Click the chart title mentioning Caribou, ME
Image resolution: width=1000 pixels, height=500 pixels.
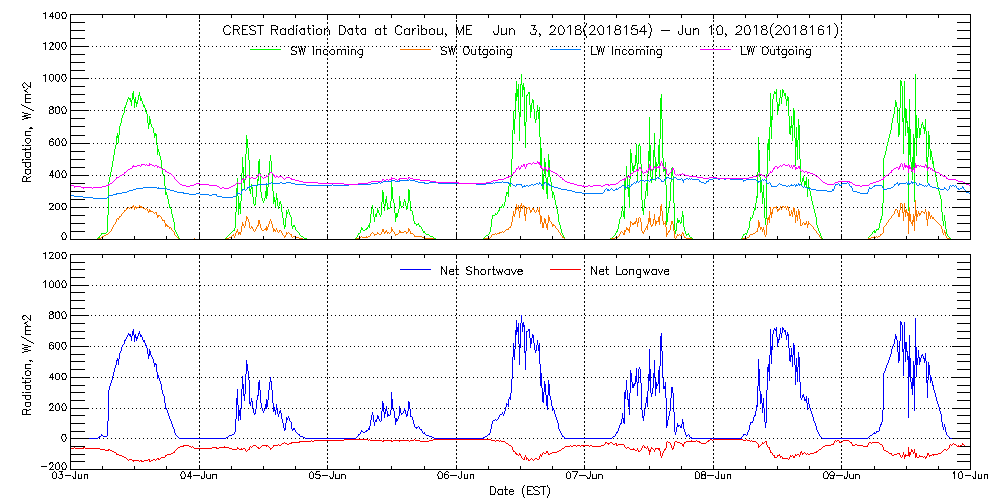[x=530, y=31]
